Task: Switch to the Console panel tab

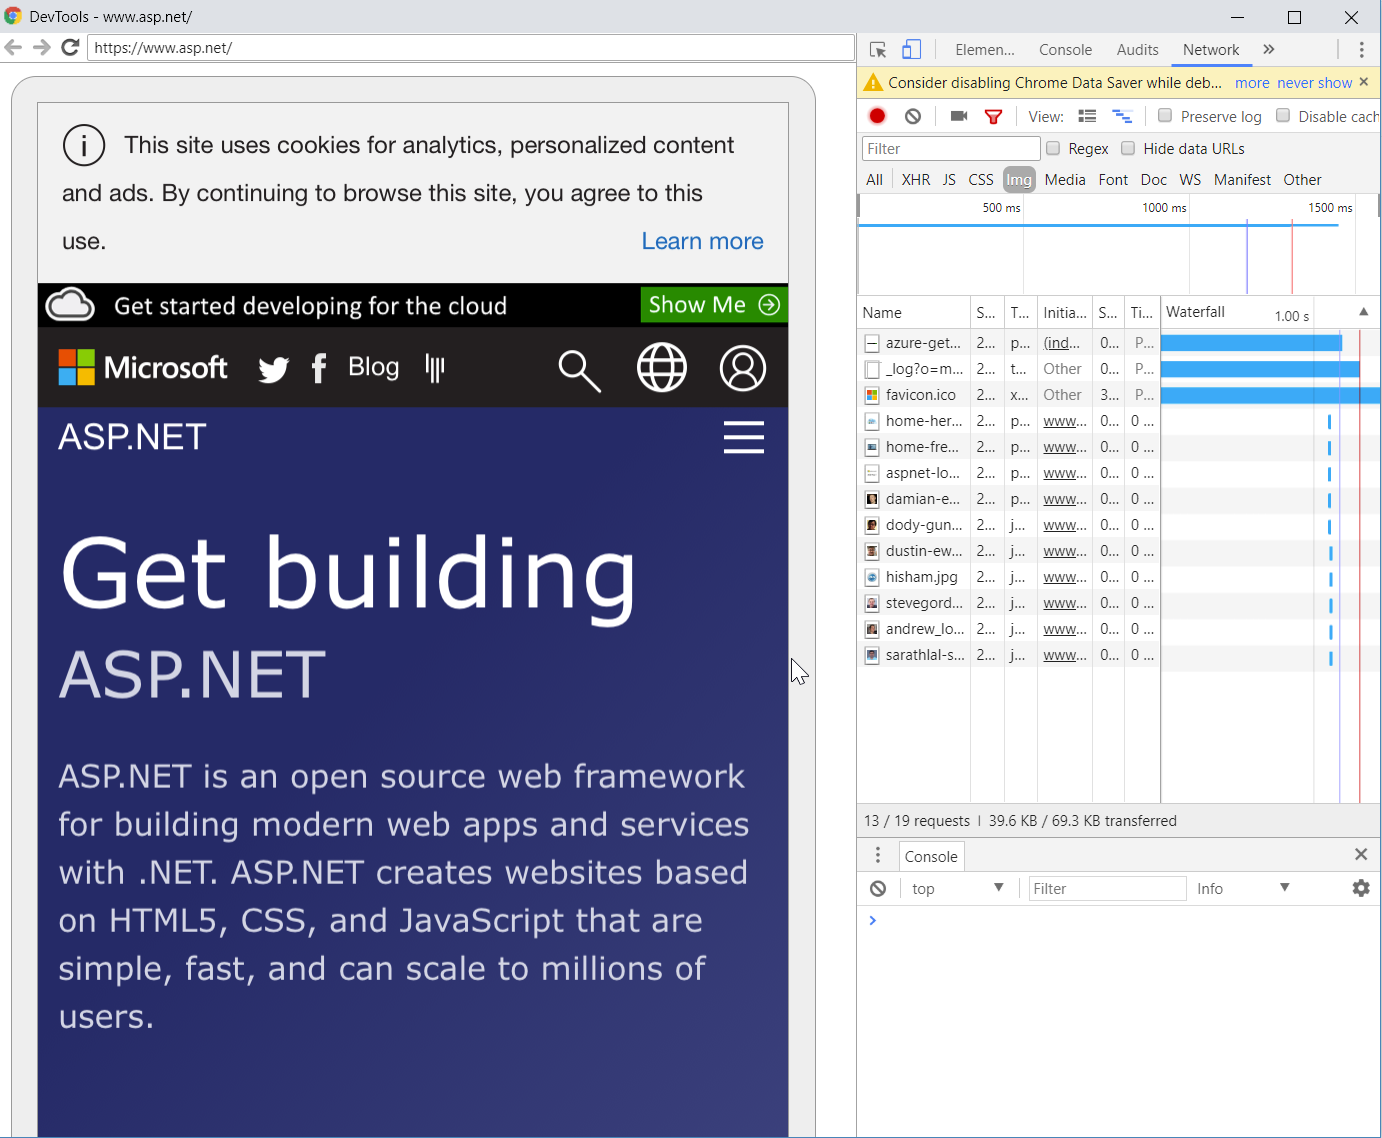Action: pyautogui.click(x=1065, y=49)
